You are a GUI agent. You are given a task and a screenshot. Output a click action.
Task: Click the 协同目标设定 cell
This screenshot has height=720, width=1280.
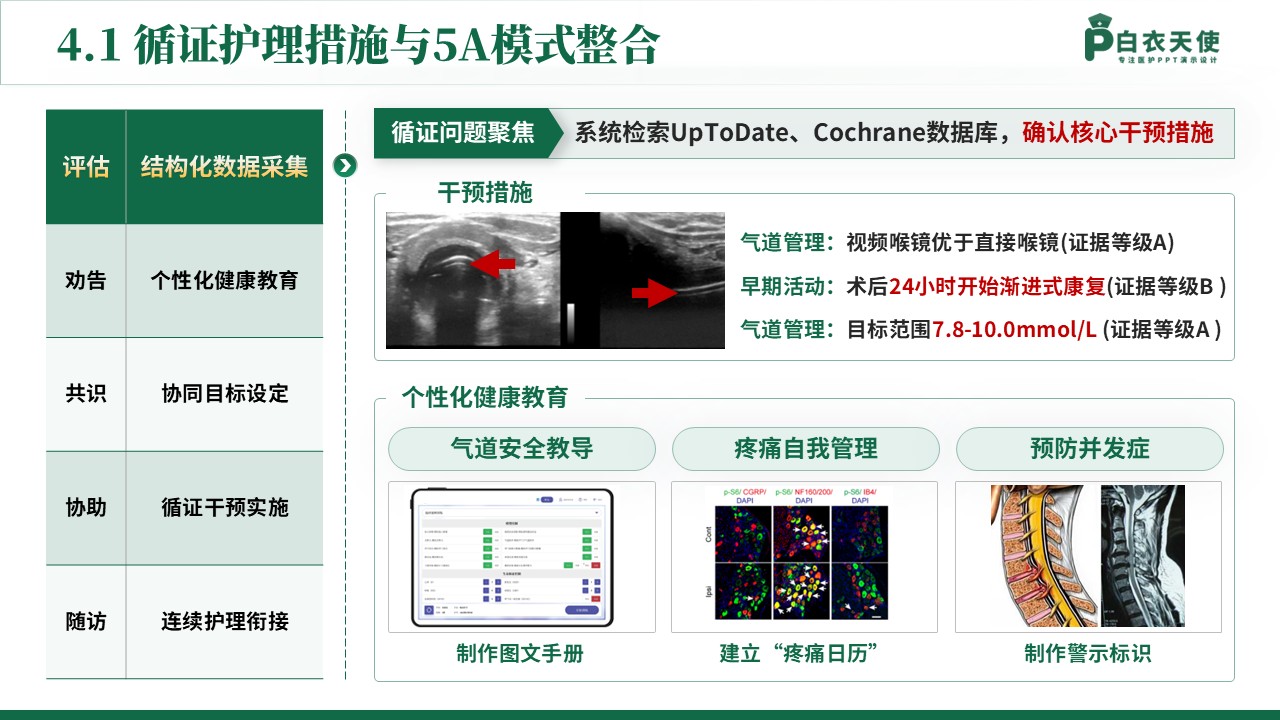[225, 394]
